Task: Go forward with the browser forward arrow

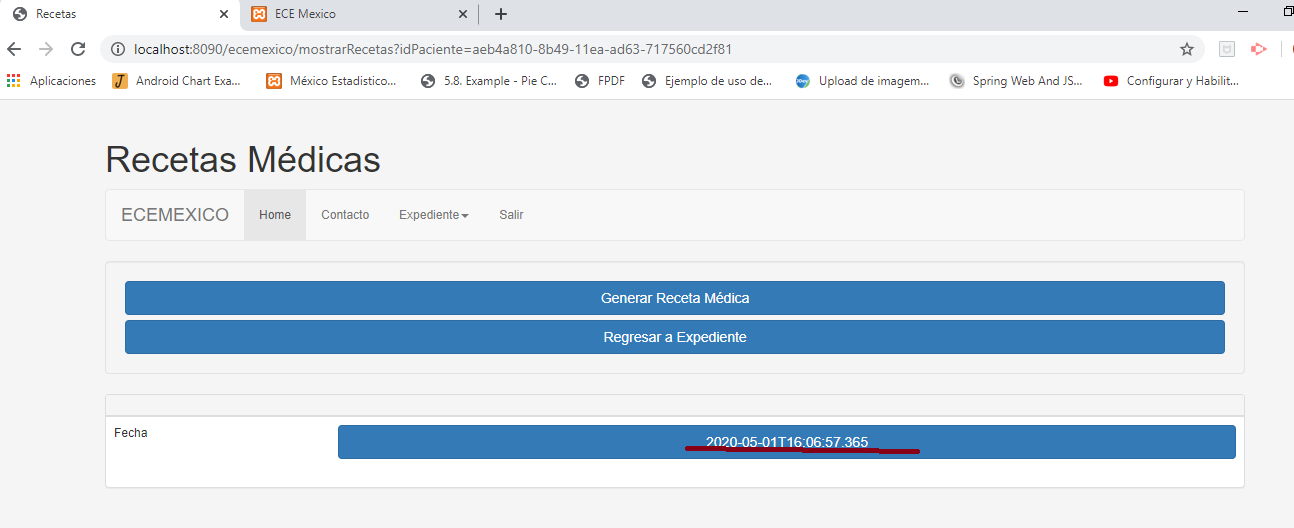Action: point(46,49)
